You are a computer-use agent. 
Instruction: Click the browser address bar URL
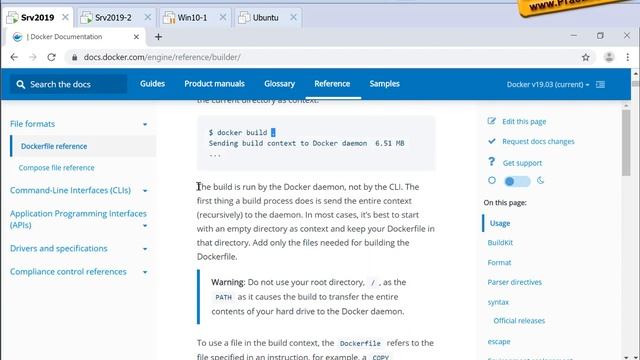pyautogui.click(x=162, y=57)
